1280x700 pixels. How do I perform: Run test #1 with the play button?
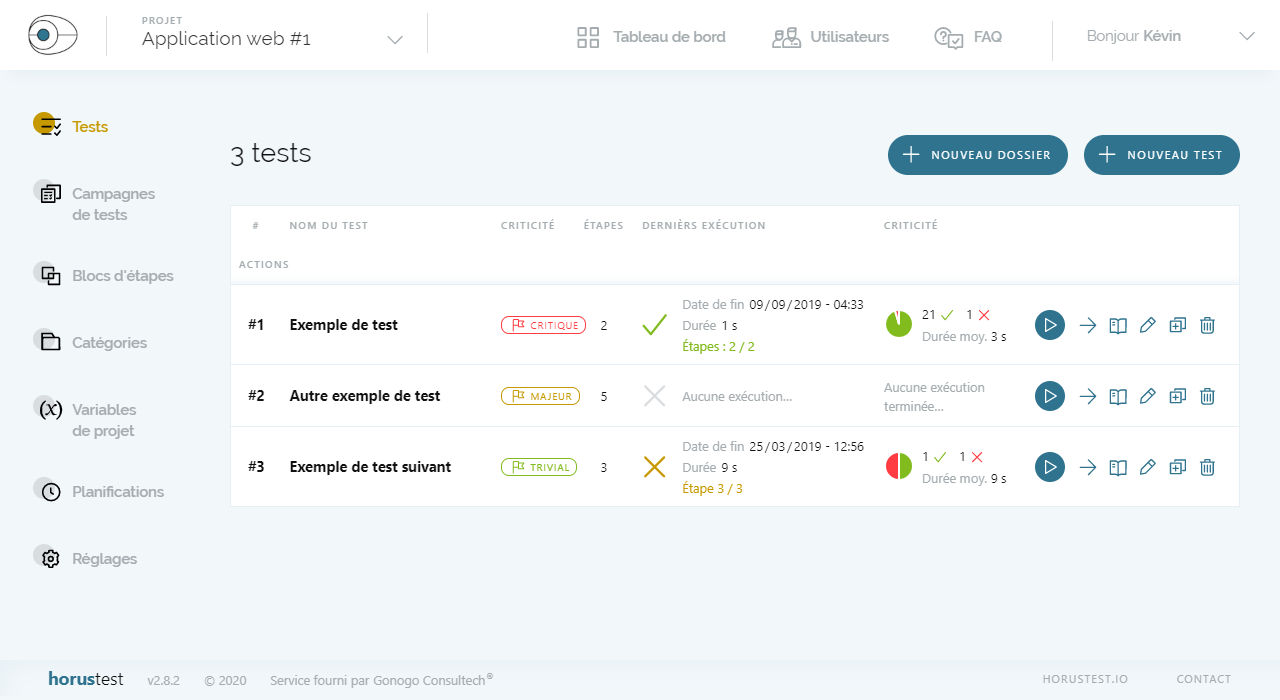[x=1049, y=325]
